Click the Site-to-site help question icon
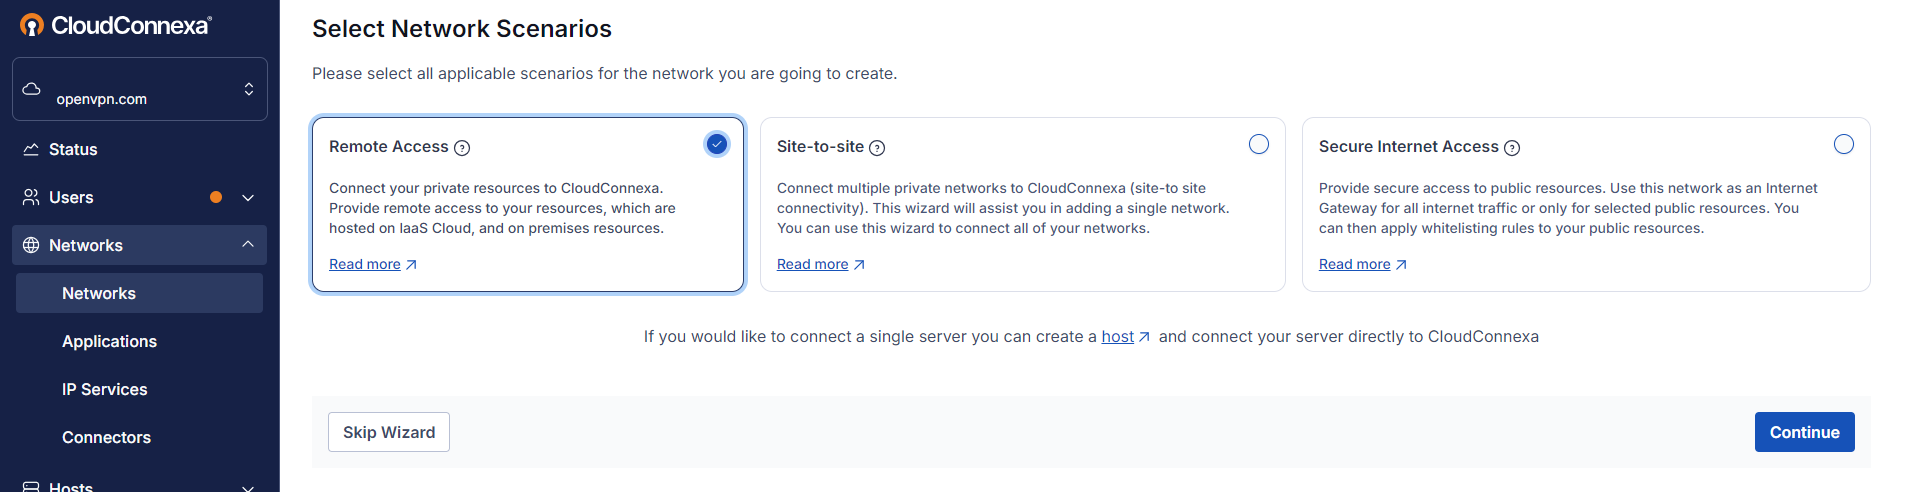This screenshot has height=492, width=1916. pyautogui.click(x=877, y=148)
